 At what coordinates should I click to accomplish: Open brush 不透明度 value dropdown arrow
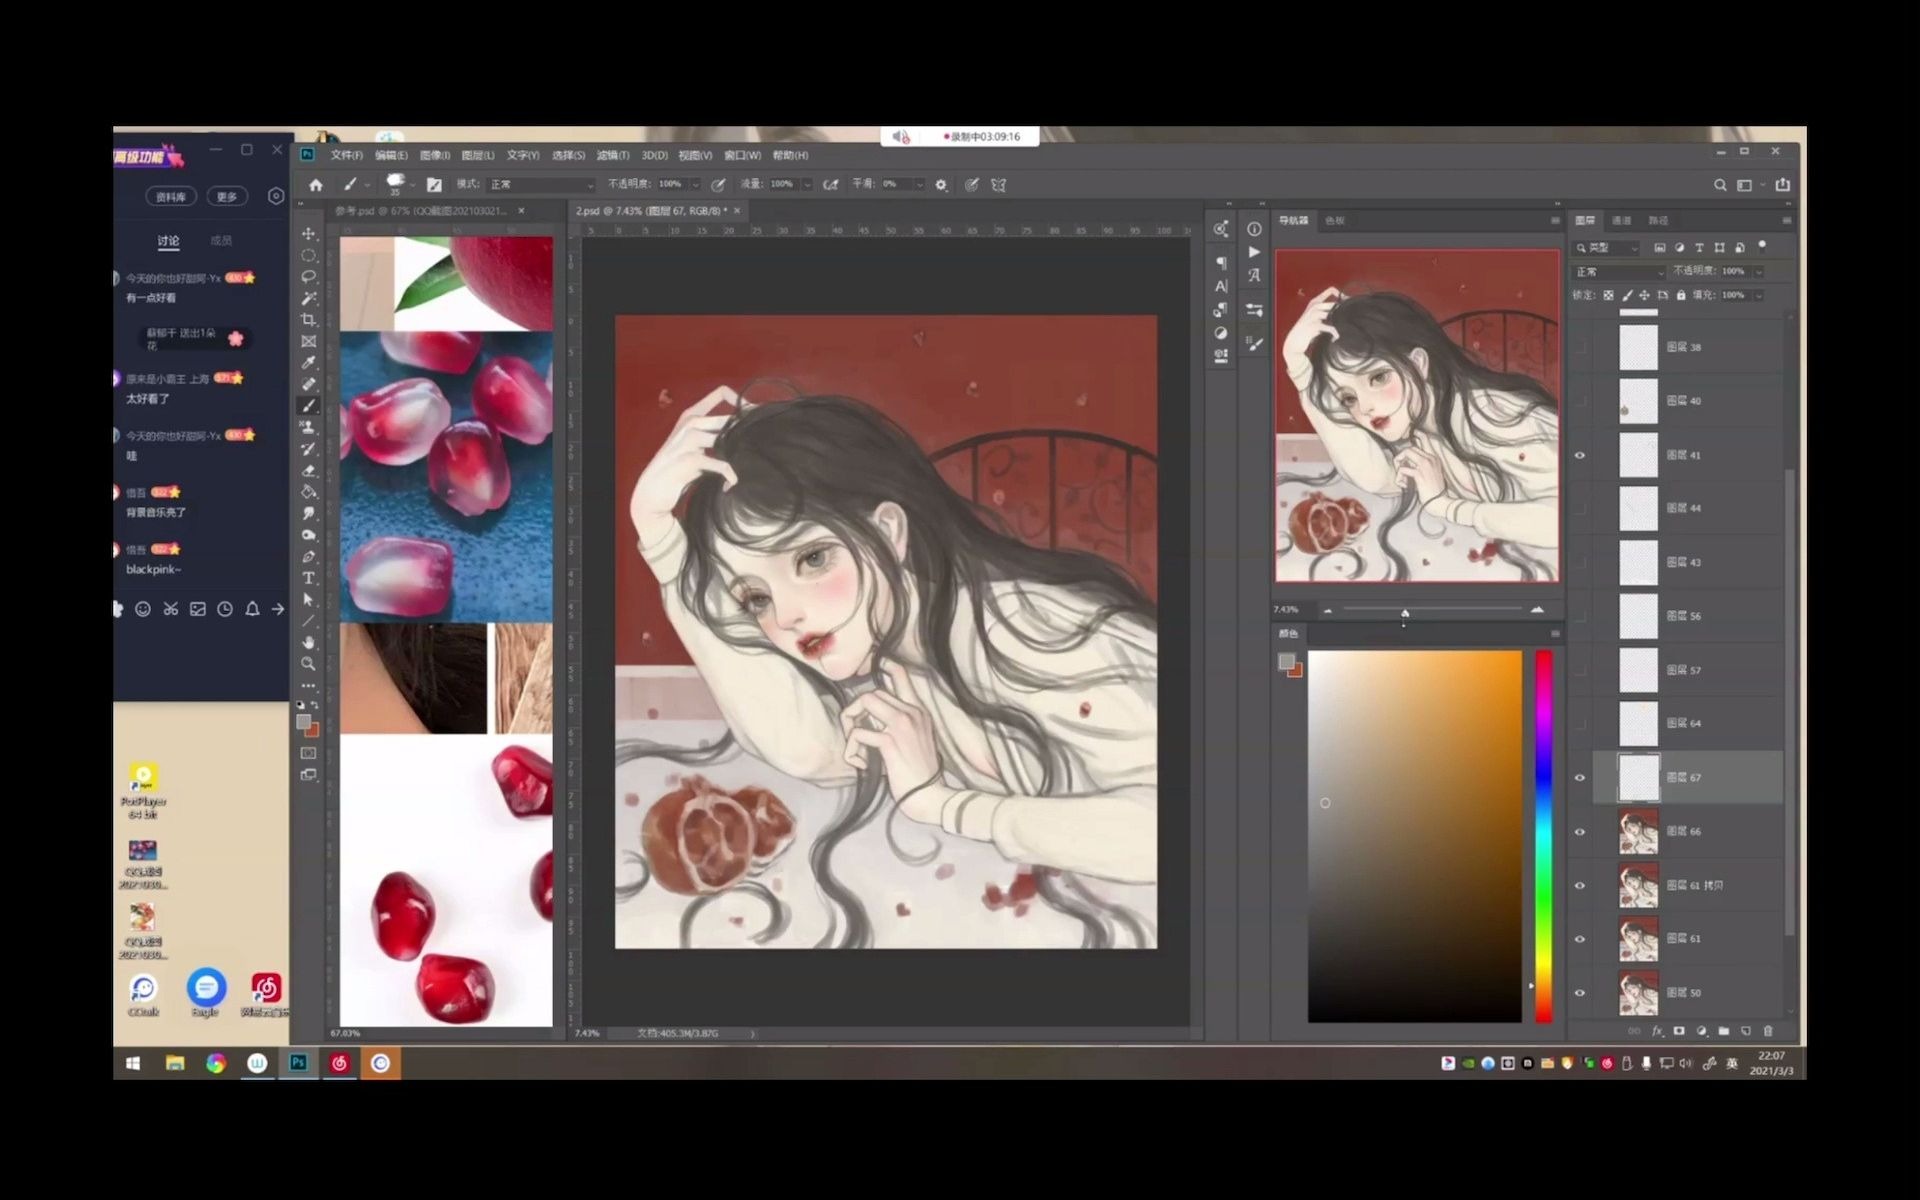click(695, 185)
